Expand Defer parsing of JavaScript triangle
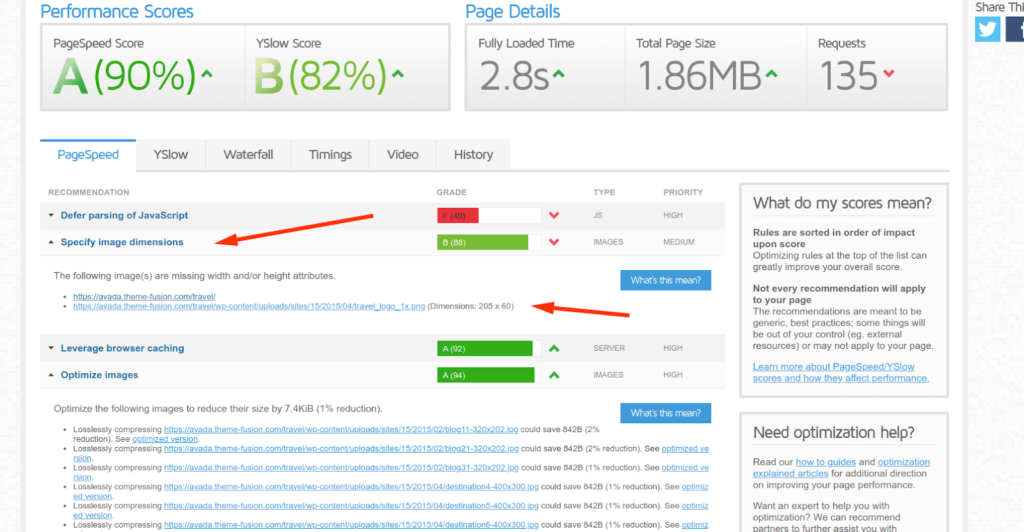 [51, 215]
